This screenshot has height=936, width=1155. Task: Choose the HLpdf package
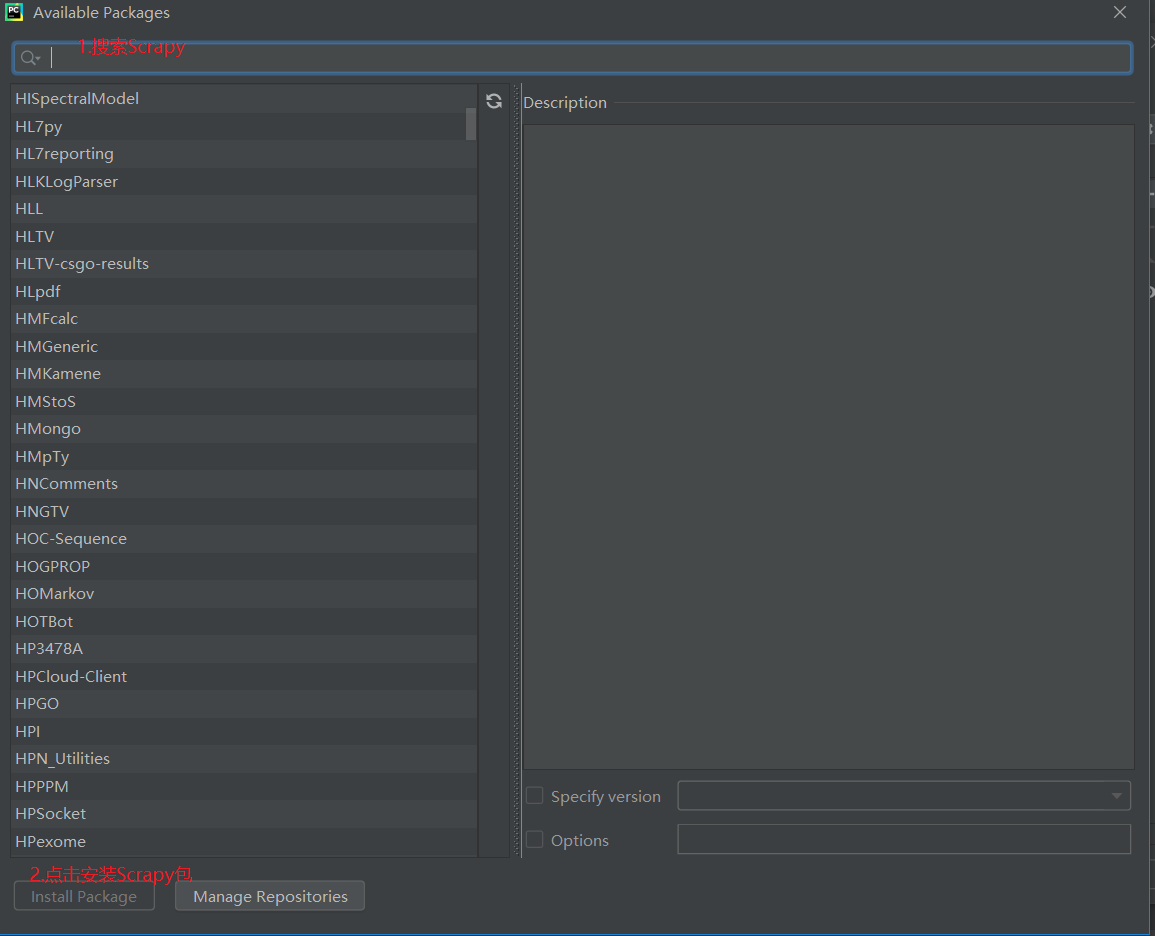pyautogui.click(x=244, y=292)
